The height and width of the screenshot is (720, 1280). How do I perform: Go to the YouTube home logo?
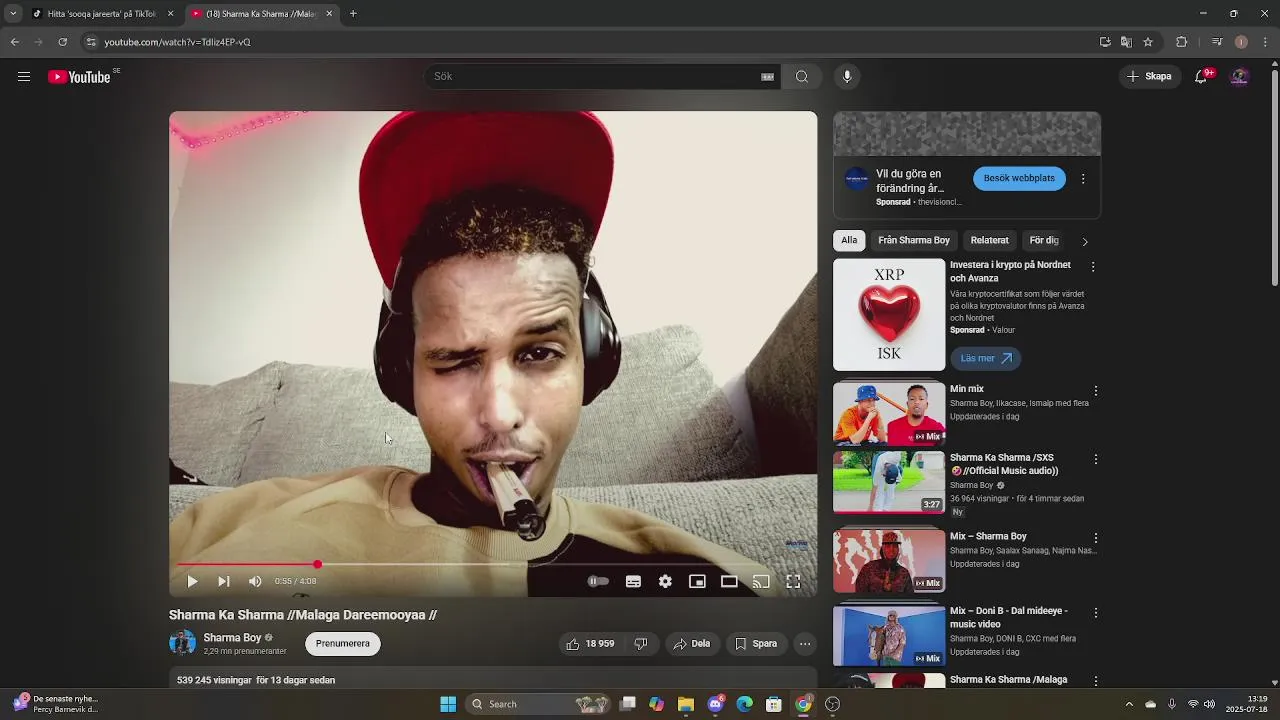pos(79,77)
